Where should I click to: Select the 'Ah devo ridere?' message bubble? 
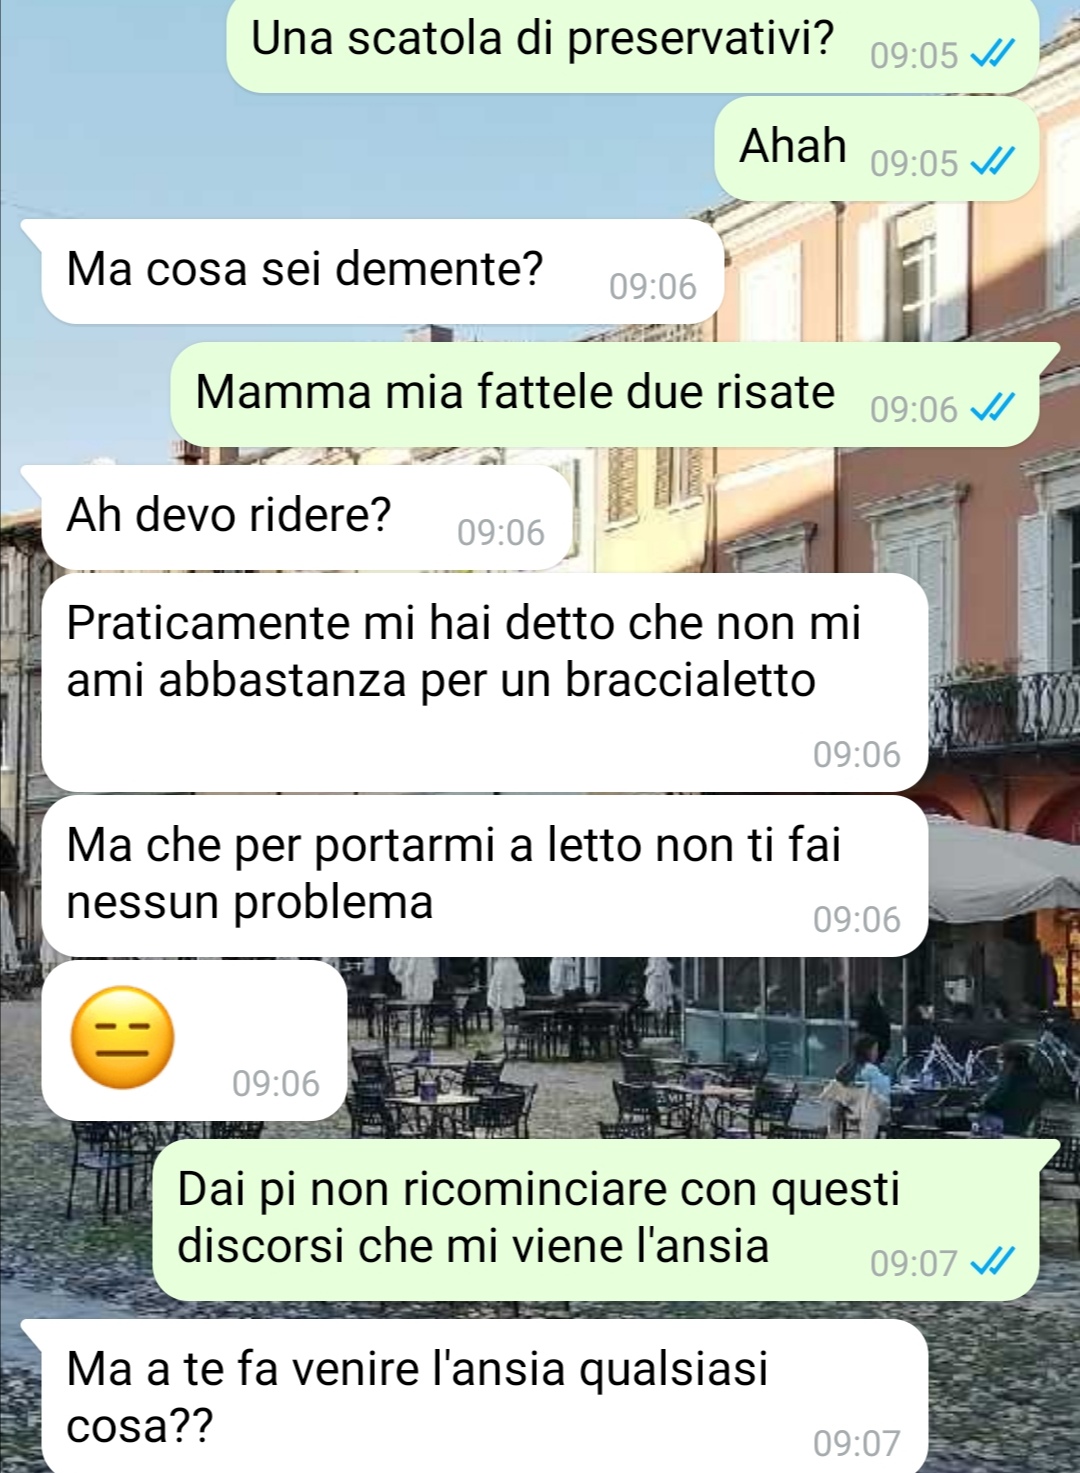point(307,517)
